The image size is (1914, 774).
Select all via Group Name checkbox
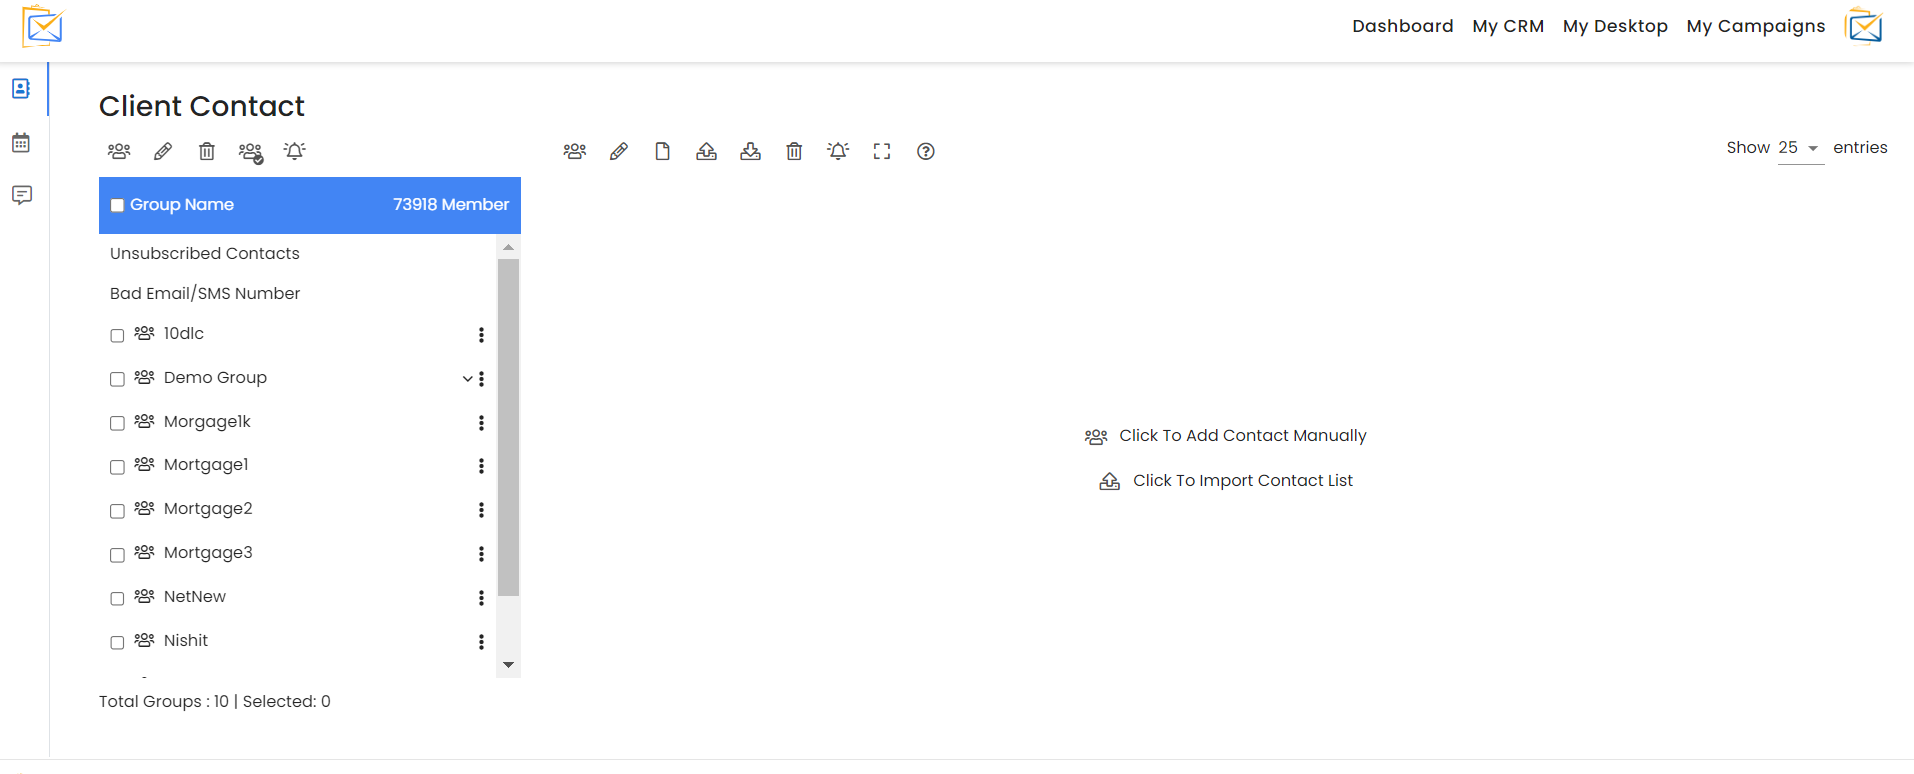coord(117,205)
